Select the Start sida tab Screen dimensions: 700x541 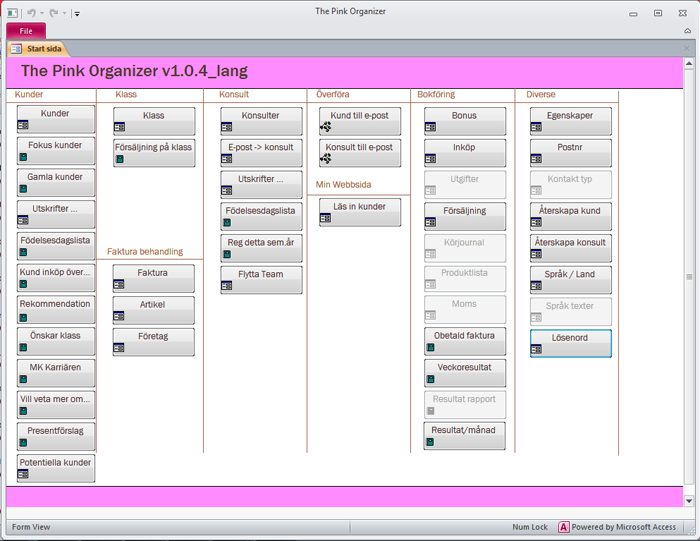click(x=38, y=49)
